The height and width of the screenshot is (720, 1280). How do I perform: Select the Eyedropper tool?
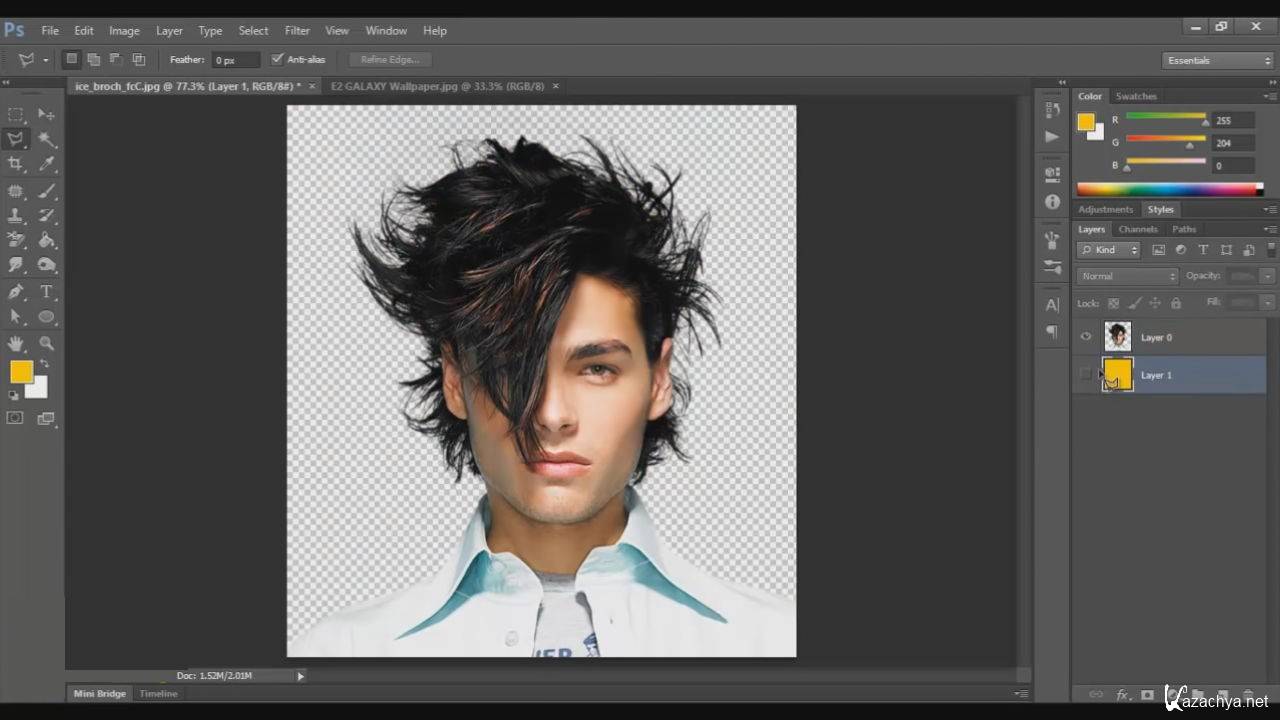(47, 164)
